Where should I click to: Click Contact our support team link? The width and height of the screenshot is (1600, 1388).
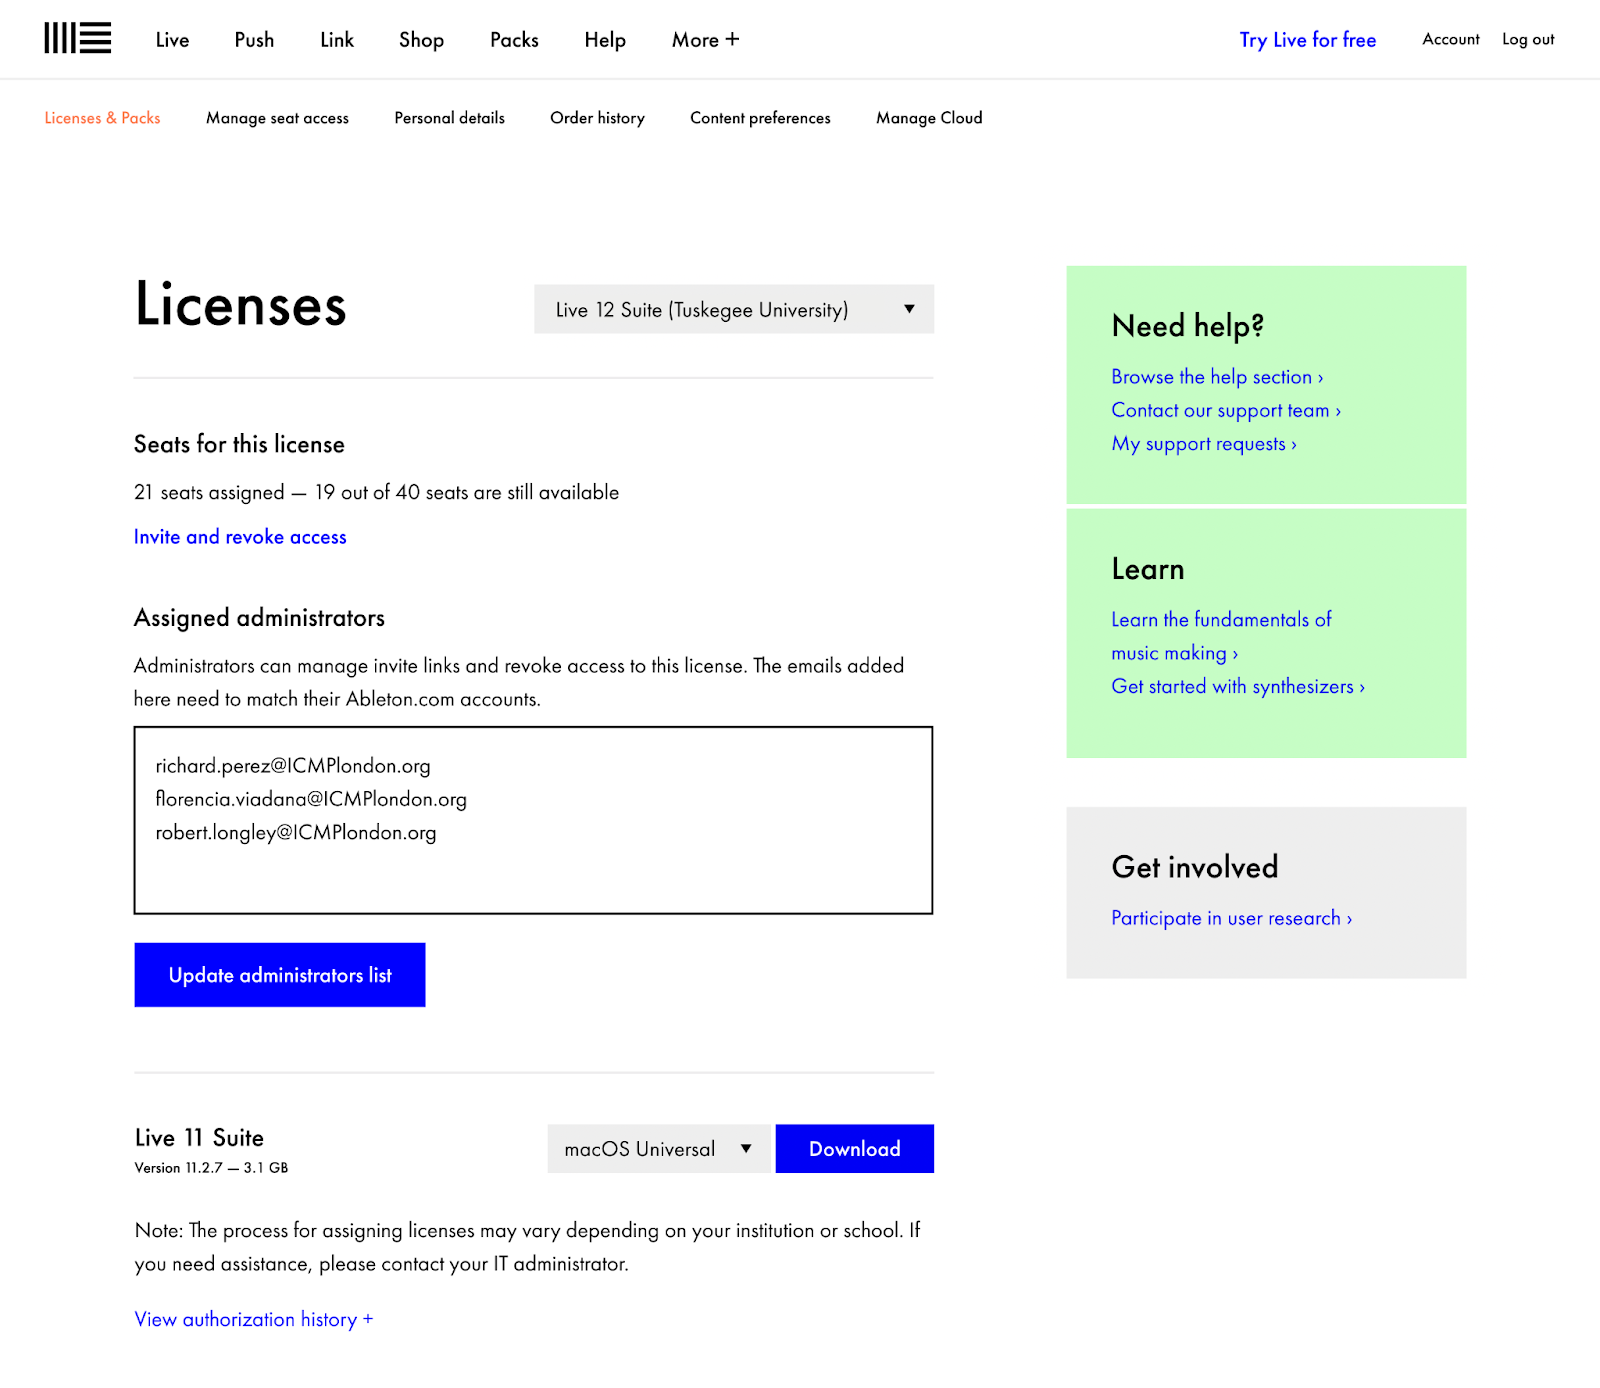coord(1225,410)
